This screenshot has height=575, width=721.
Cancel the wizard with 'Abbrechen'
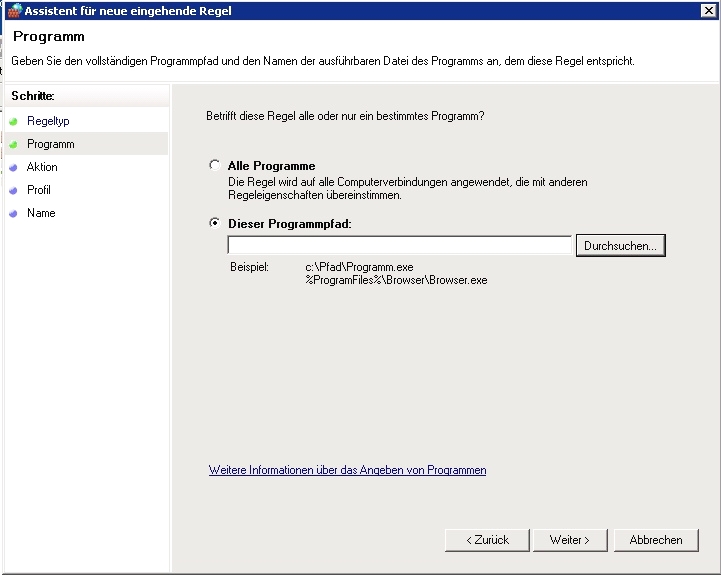tap(656, 540)
